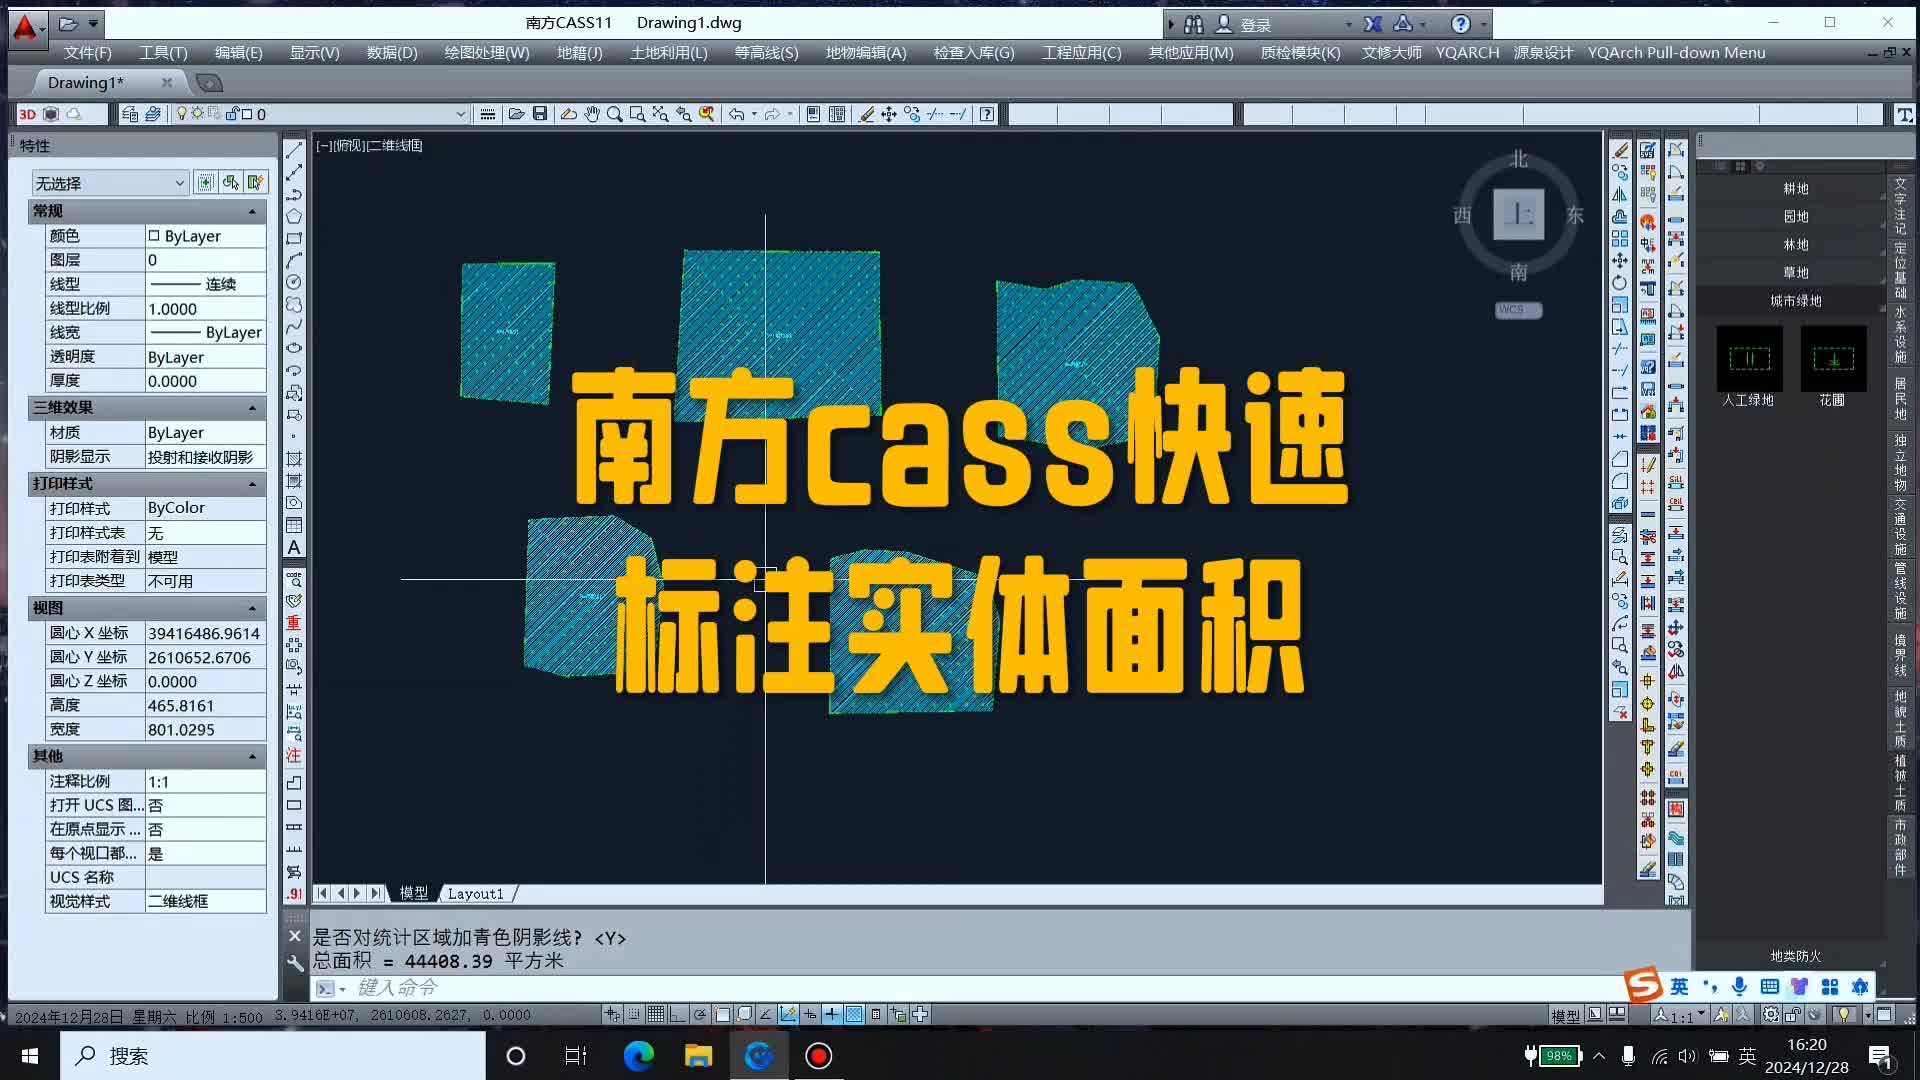The width and height of the screenshot is (1920, 1080).
Task: Open the layer properties manager icon
Action: (x=130, y=114)
